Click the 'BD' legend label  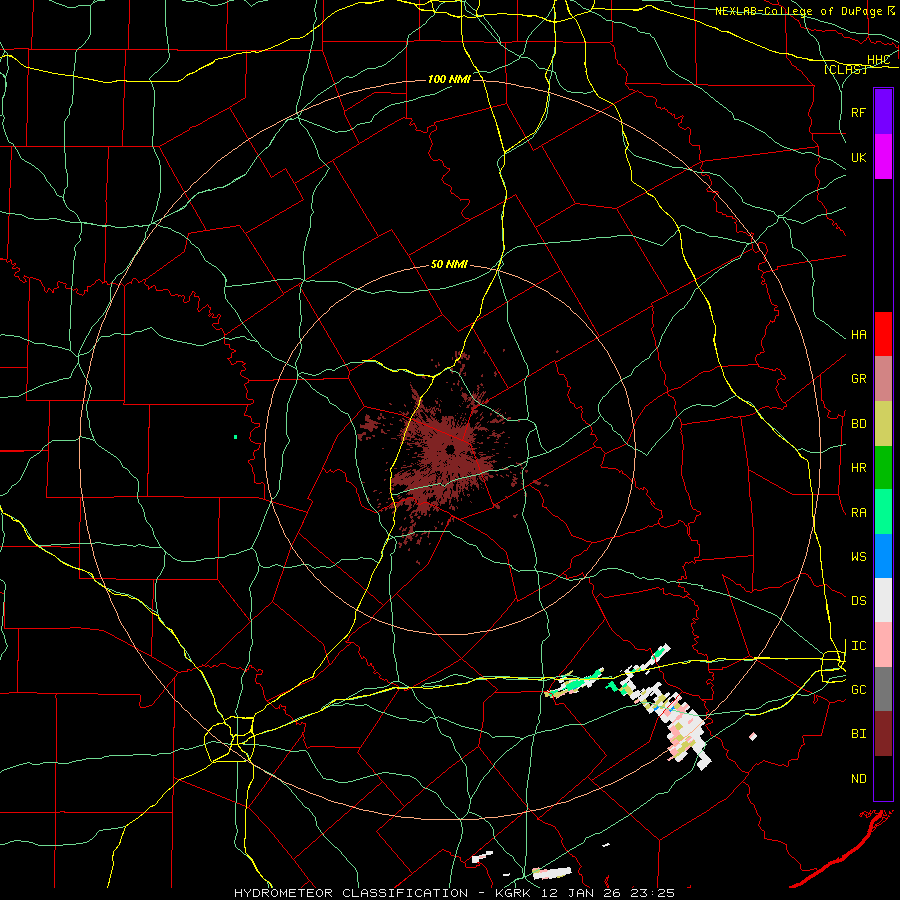coord(858,424)
